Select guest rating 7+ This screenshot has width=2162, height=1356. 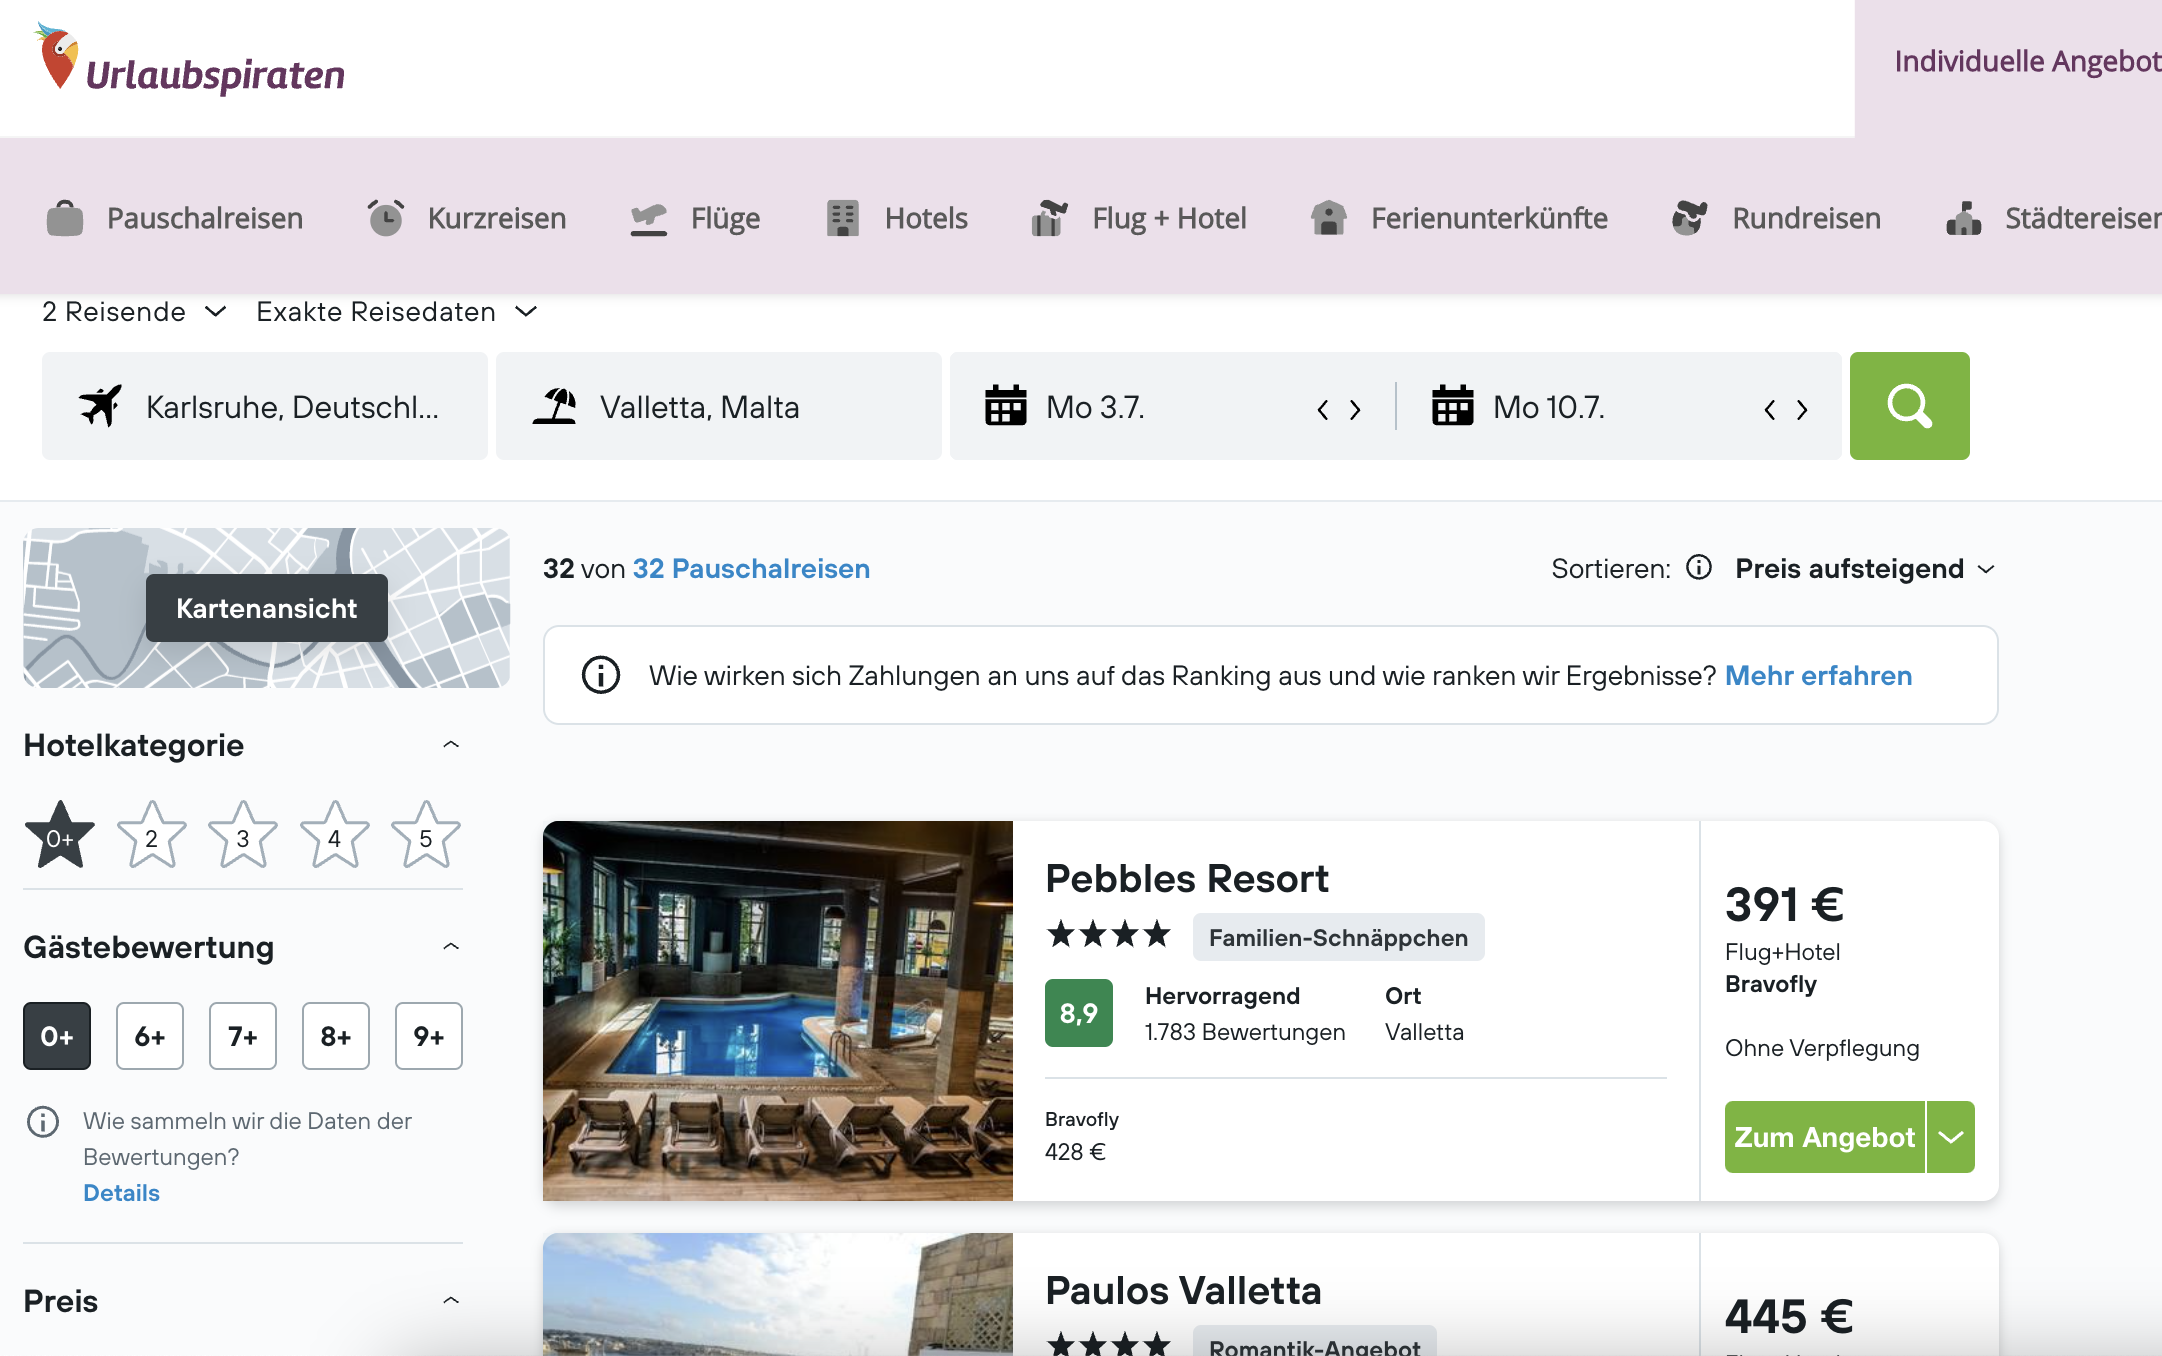[x=243, y=1036]
